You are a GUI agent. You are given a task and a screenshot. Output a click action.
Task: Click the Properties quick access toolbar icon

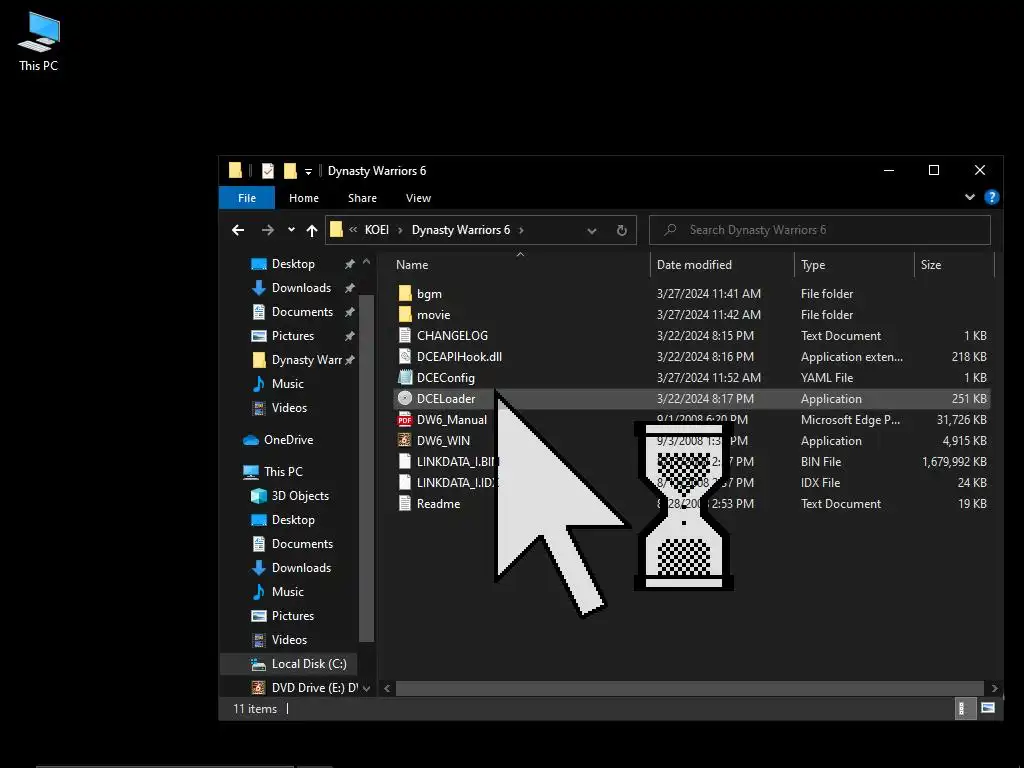268,171
